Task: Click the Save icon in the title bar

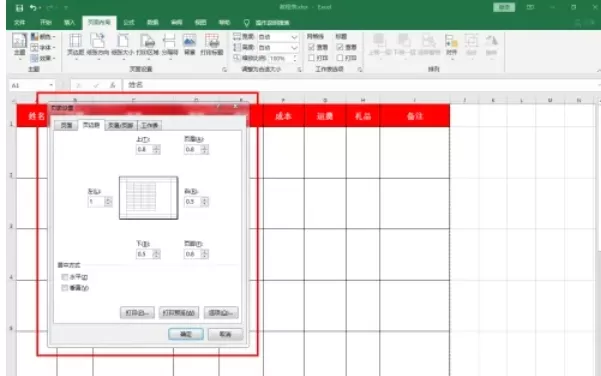Action: (x=20, y=8)
